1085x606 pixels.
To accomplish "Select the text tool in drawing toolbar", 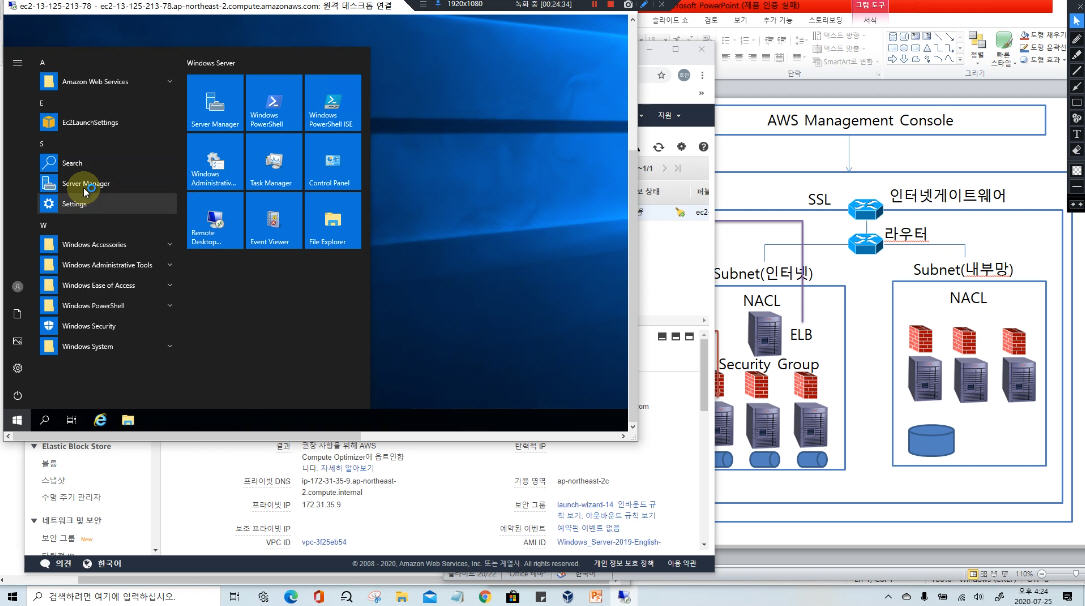I will tap(1077, 134).
